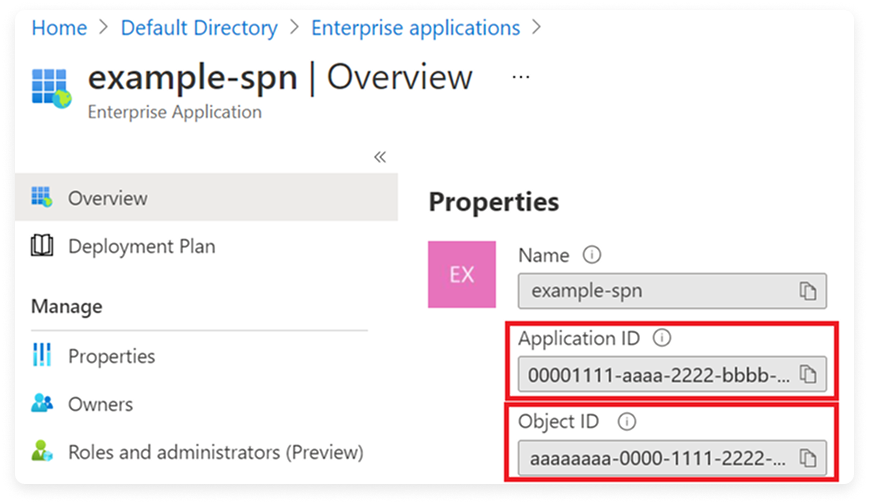
Task: Click the example-spn | Overview title
Action: point(280,77)
